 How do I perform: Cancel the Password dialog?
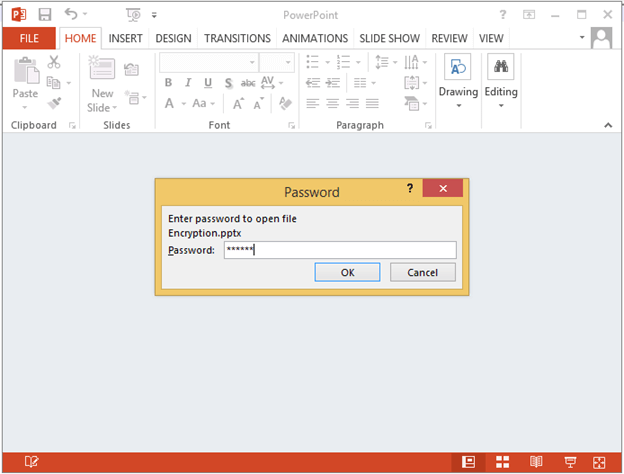point(423,272)
